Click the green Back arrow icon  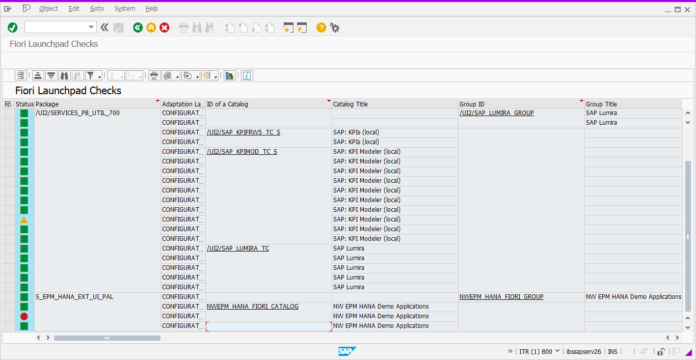(138, 28)
